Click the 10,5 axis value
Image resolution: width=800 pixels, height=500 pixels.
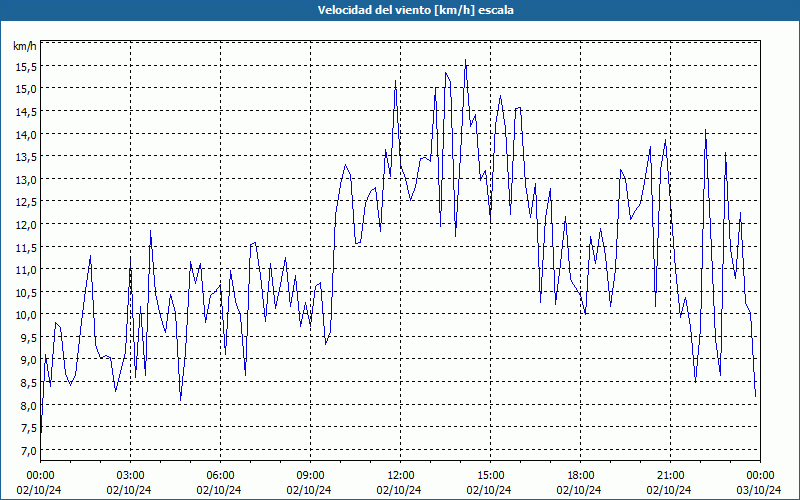(27, 292)
